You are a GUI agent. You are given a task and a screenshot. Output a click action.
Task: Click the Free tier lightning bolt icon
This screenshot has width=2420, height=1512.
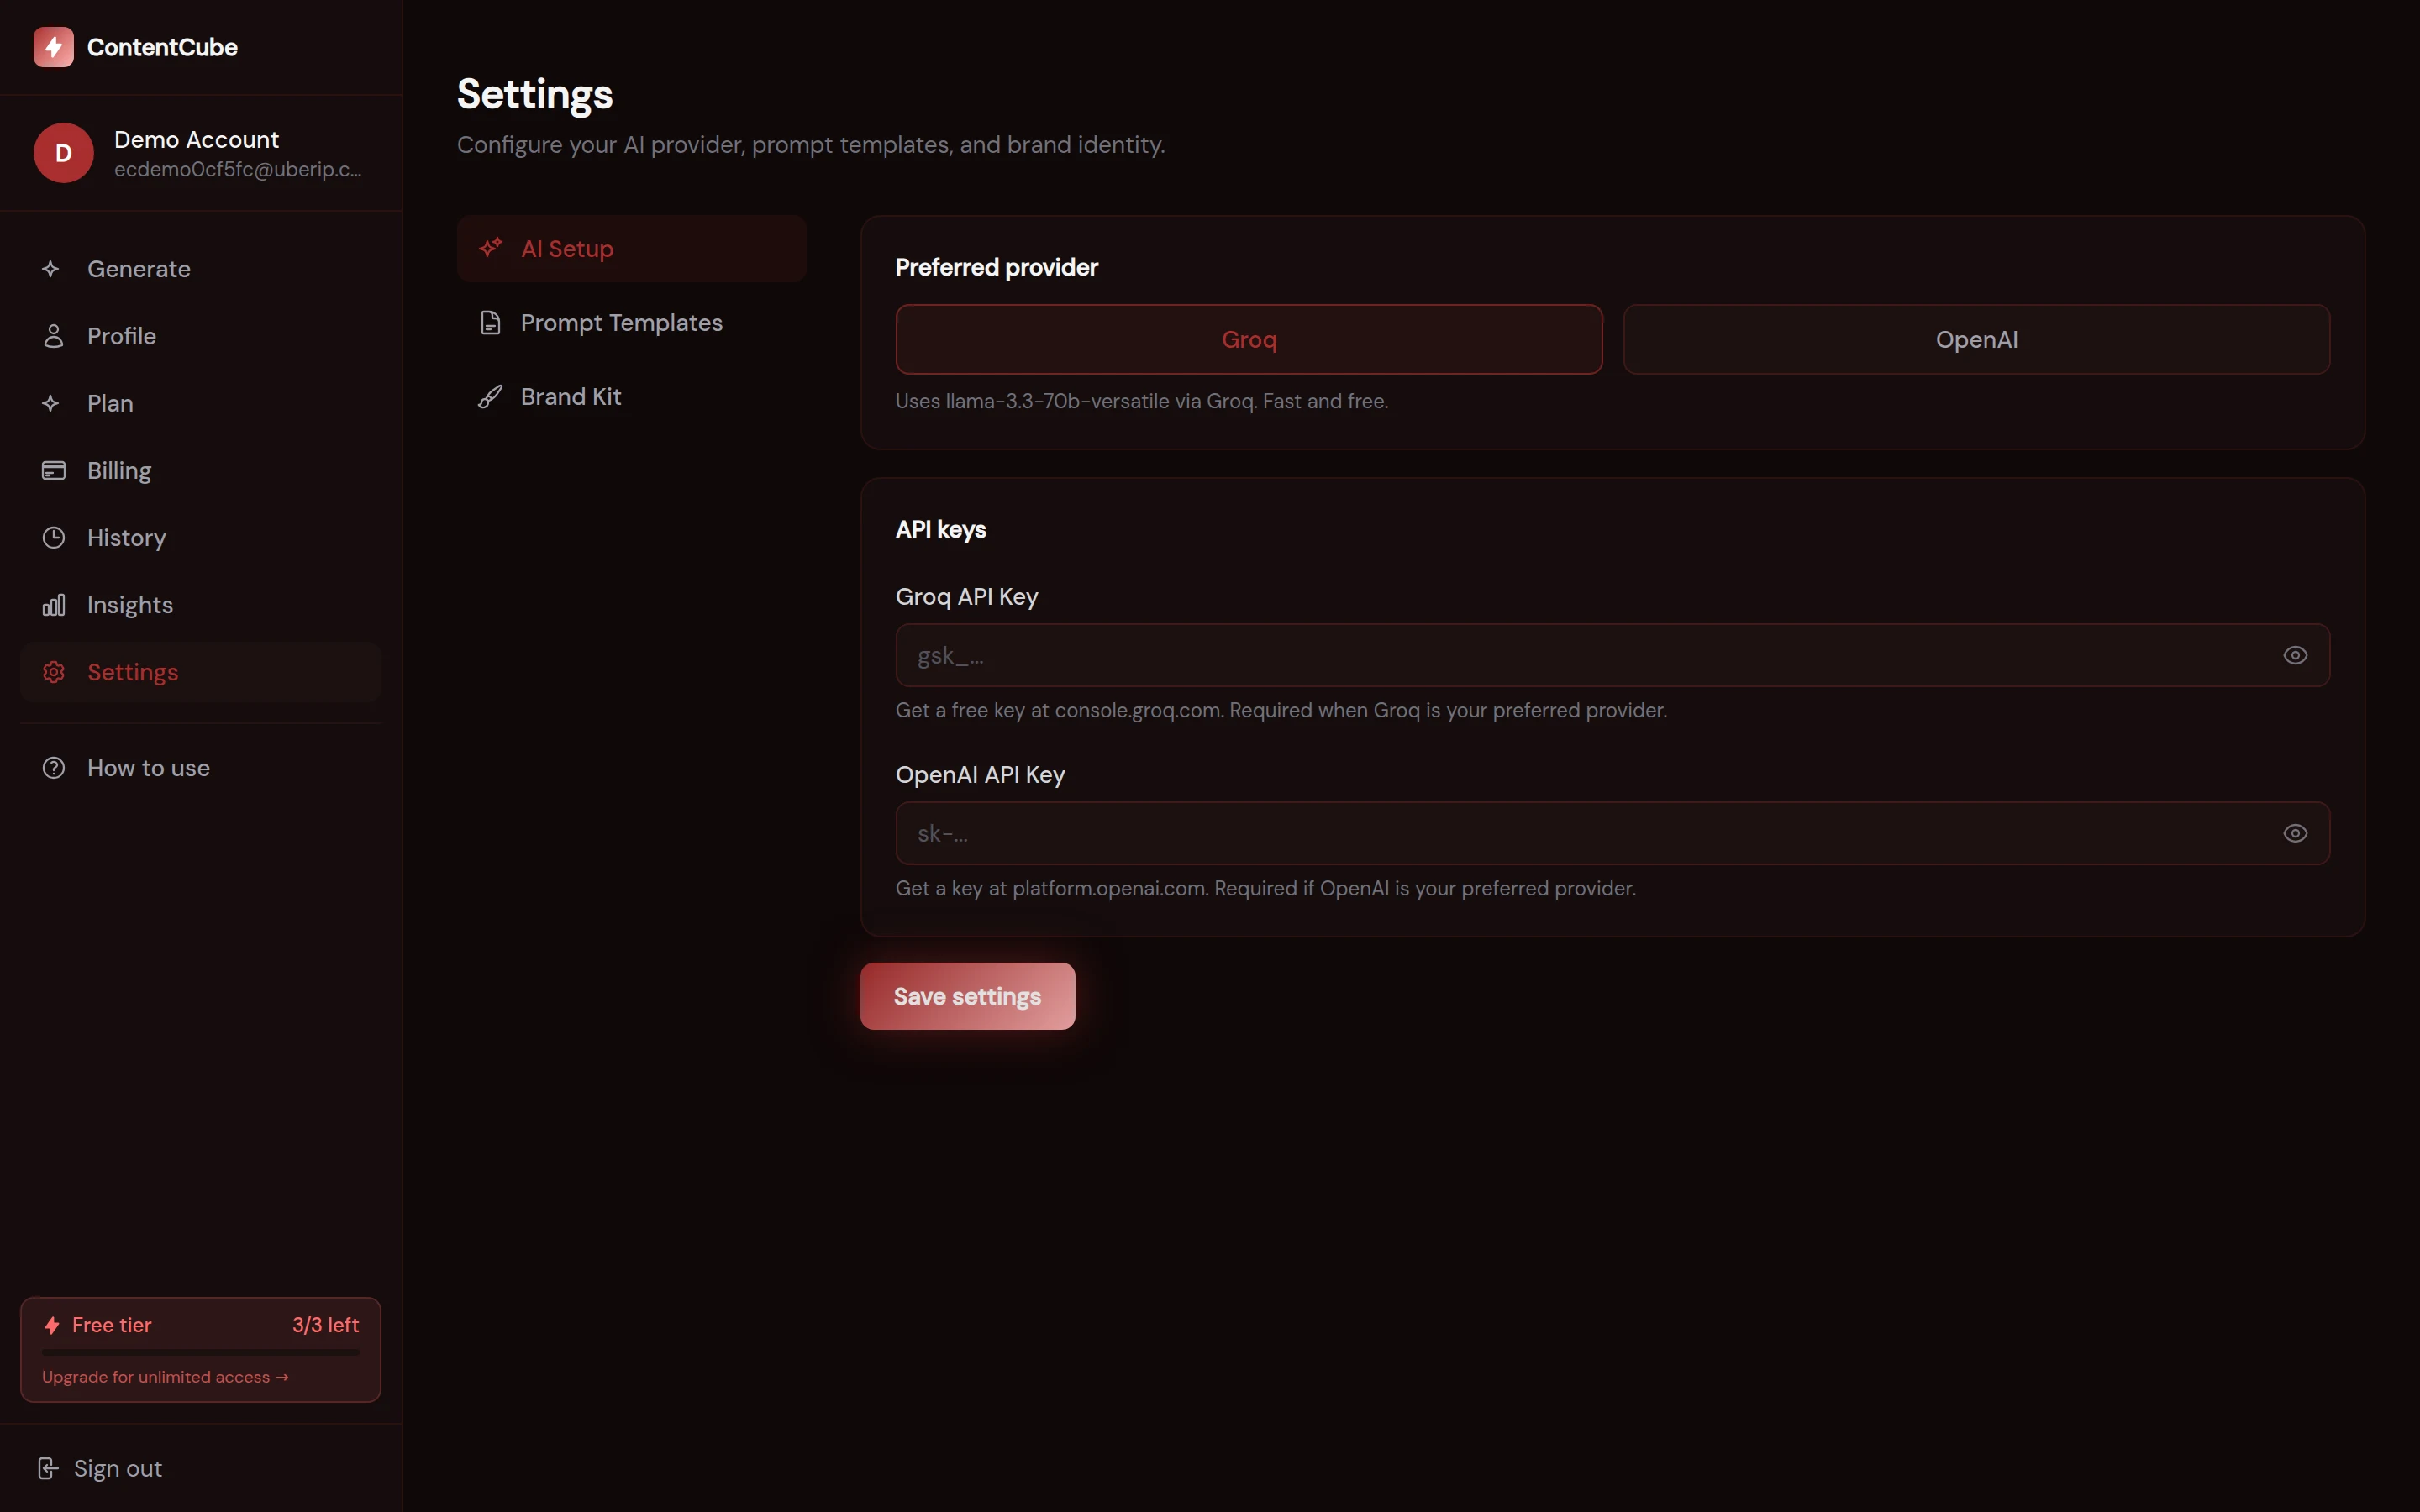(52, 1325)
